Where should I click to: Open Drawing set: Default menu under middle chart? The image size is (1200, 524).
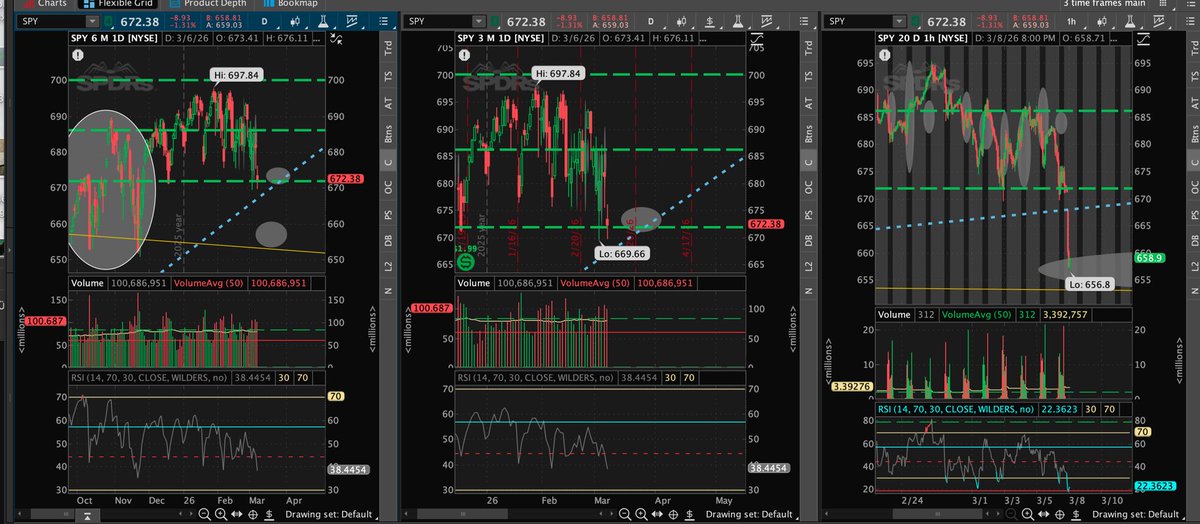tap(751, 514)
